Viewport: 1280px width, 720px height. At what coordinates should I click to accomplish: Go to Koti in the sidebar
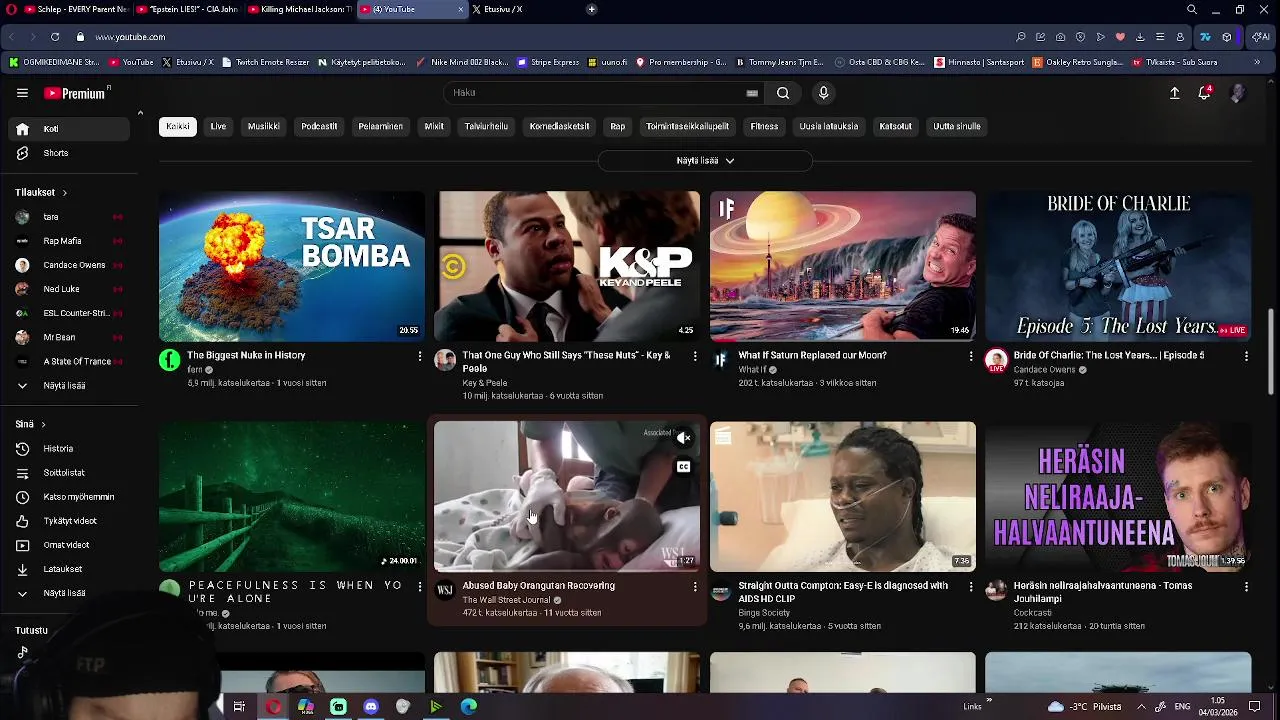(x=68, y=129)
